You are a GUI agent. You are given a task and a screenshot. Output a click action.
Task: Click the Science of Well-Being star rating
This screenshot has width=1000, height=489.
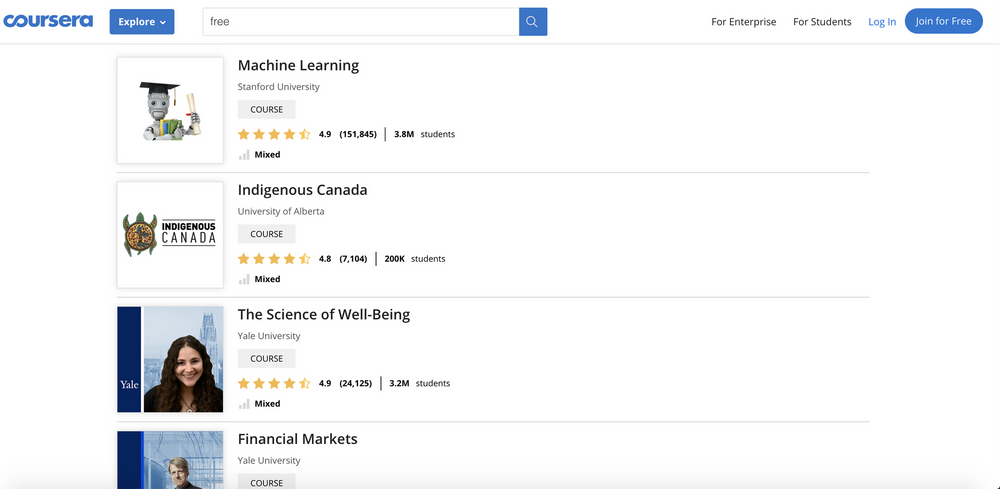(x=274, y=383)
